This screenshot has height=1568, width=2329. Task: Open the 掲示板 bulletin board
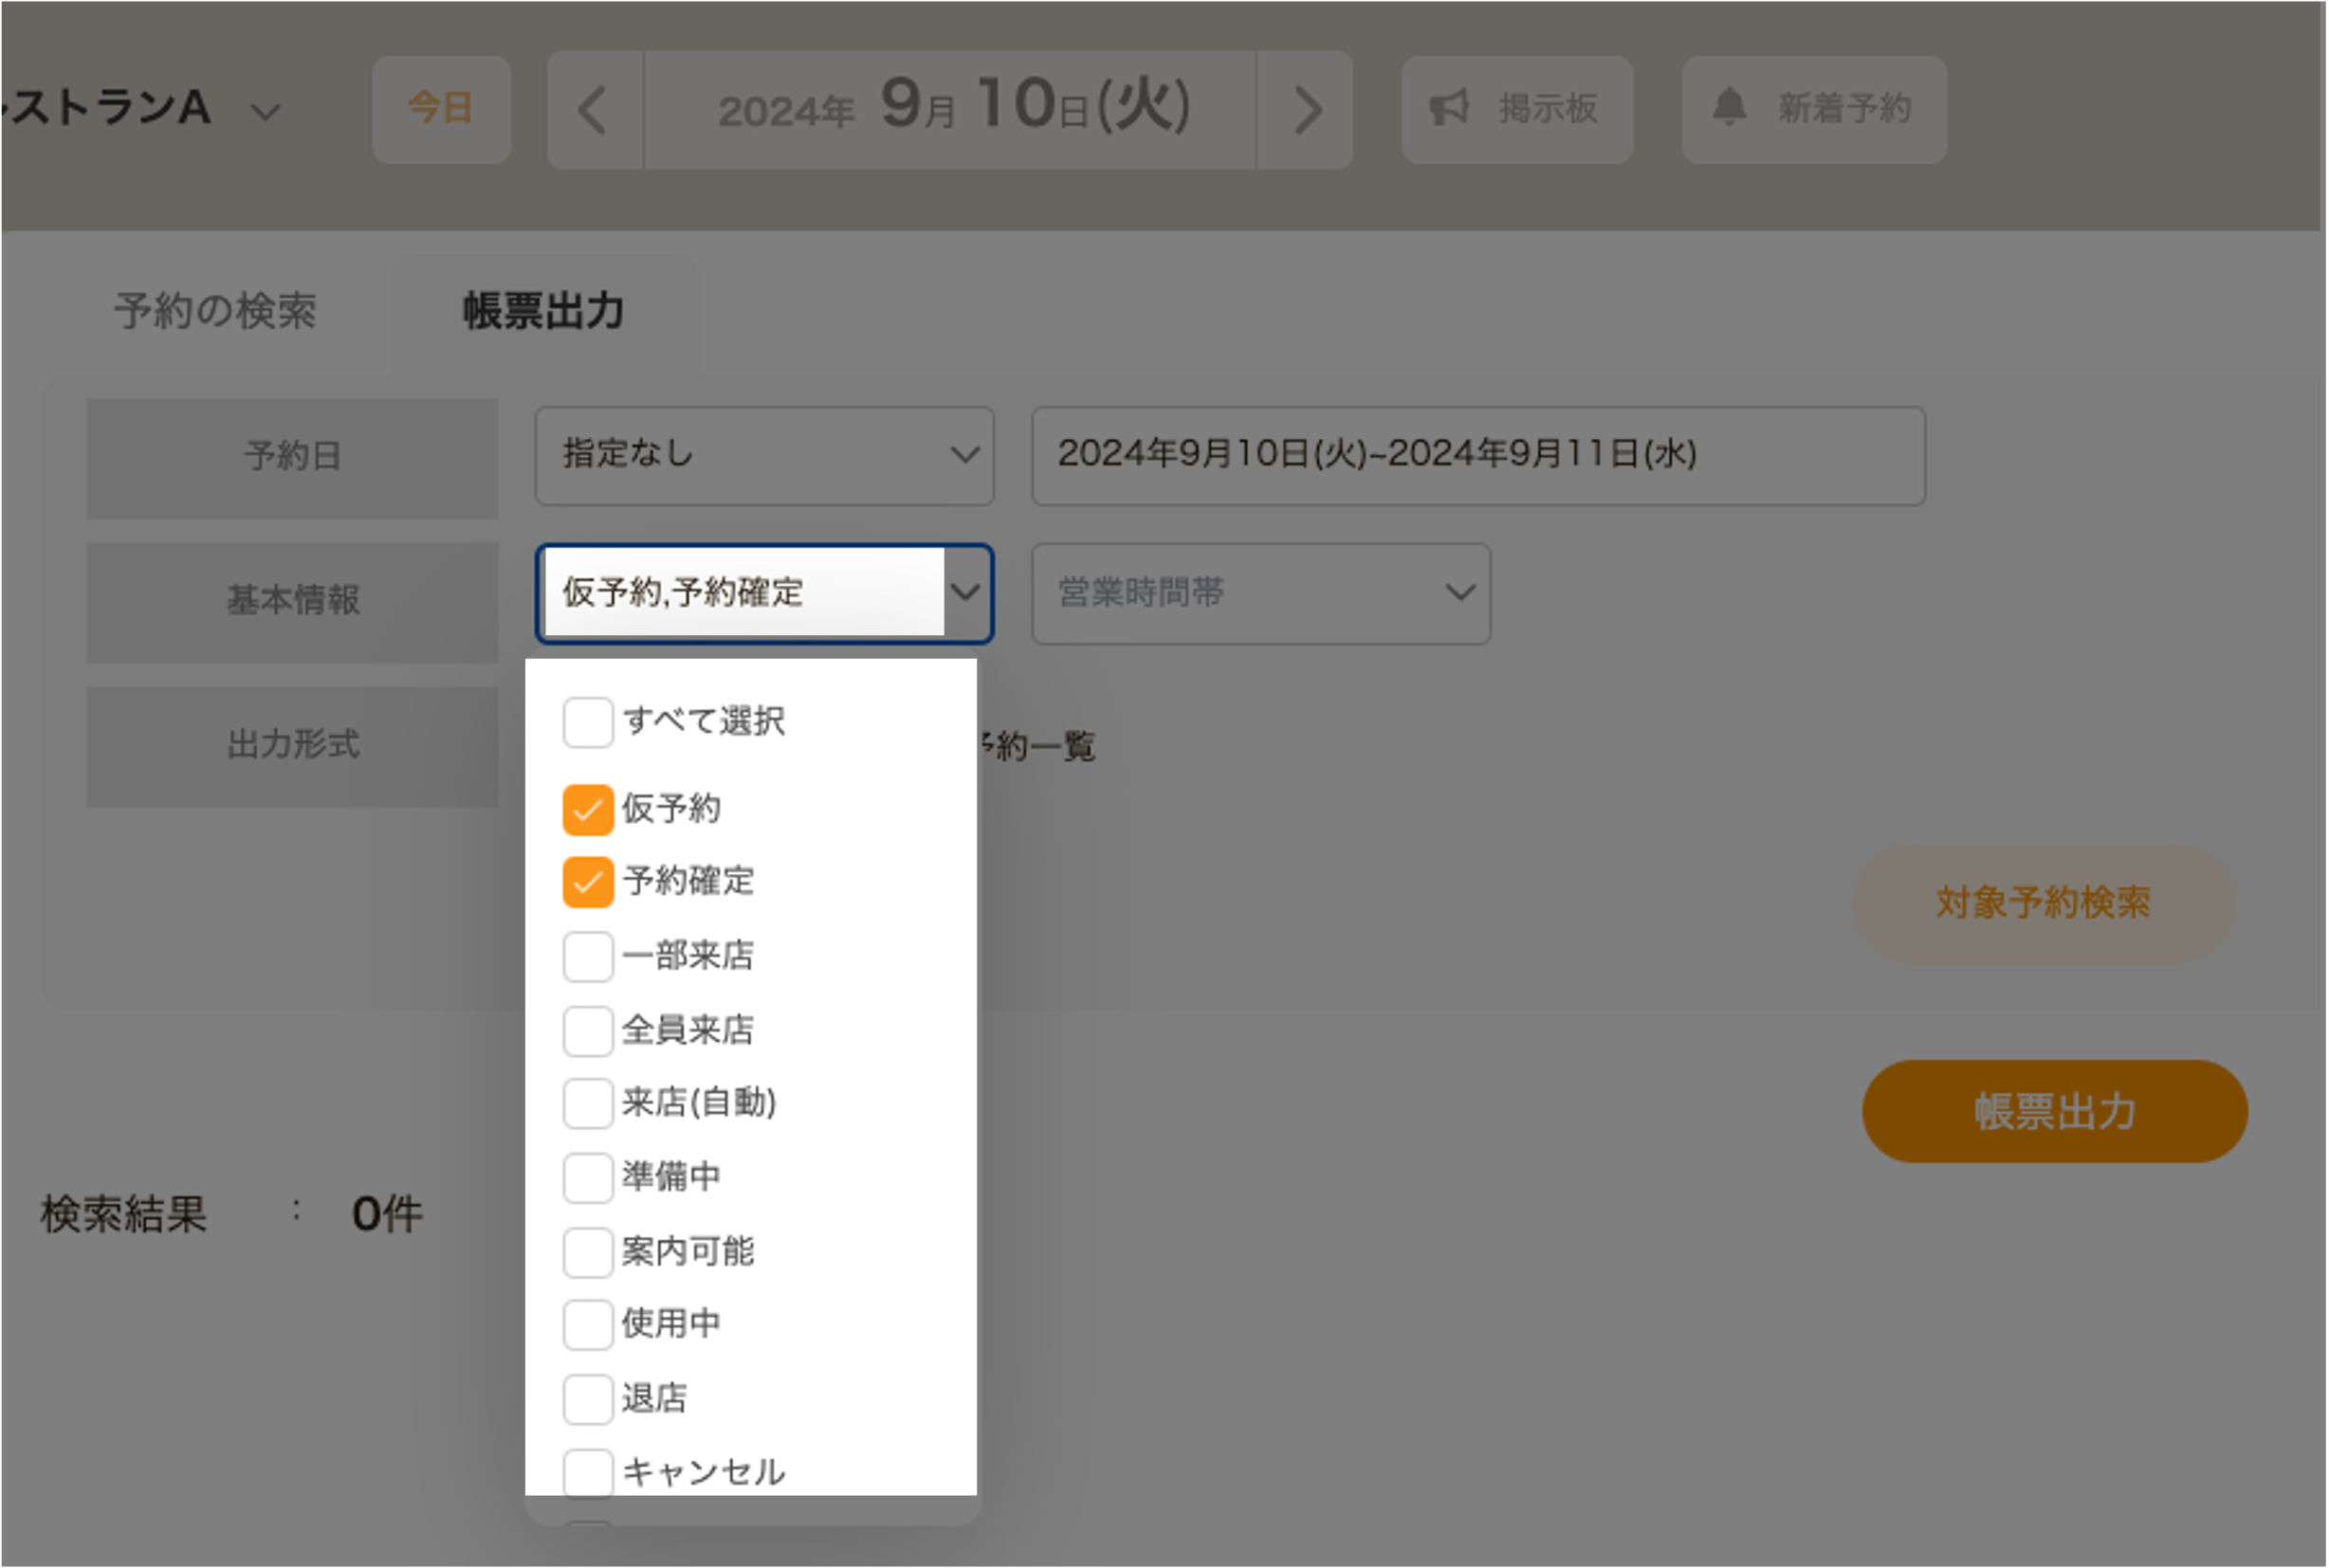pyautogui.click(x=1518, y=109)
